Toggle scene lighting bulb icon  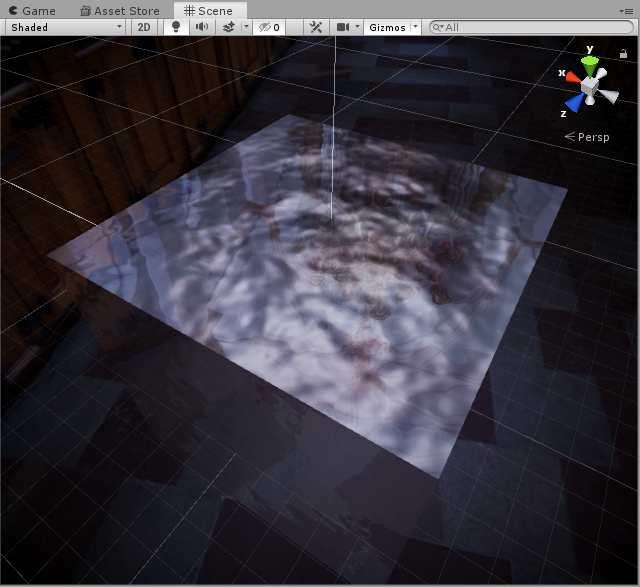click(x=176, y=27)
